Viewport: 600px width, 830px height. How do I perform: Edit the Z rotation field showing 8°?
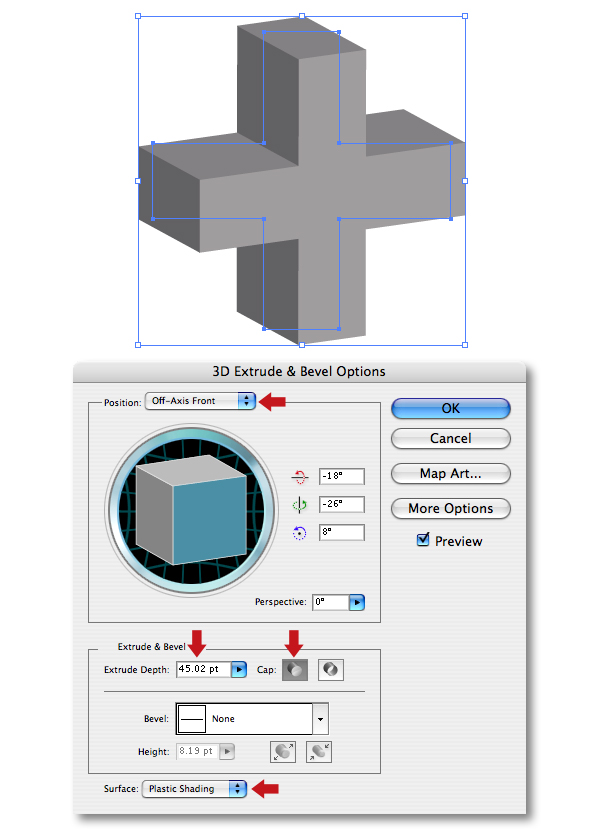point(342,532)
